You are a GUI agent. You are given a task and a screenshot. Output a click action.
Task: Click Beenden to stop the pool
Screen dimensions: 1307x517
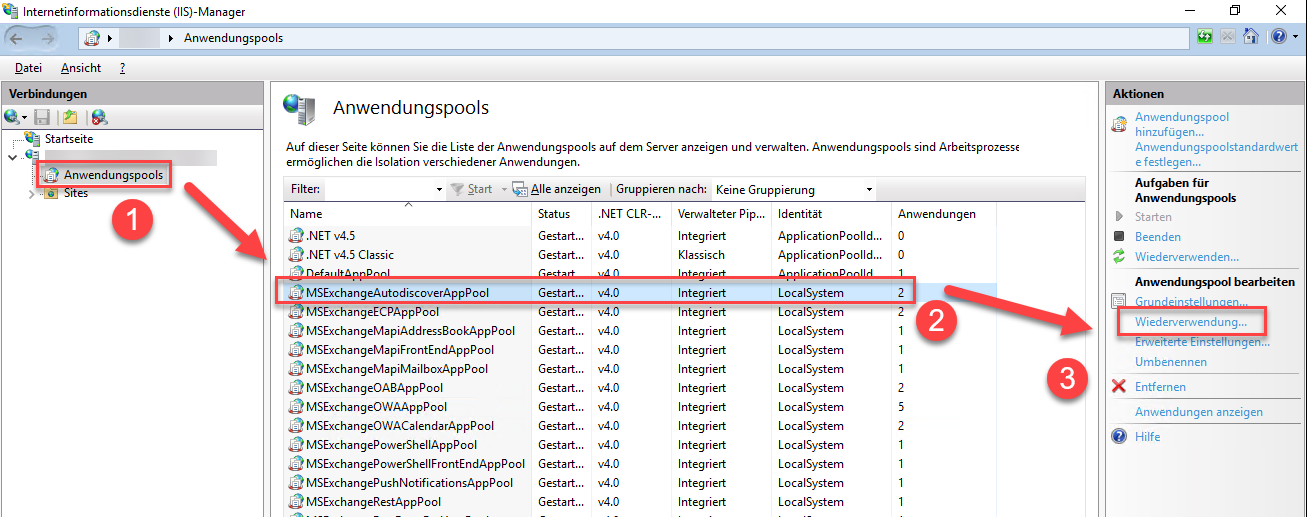pyautogui.click(x=1158, y=237)
